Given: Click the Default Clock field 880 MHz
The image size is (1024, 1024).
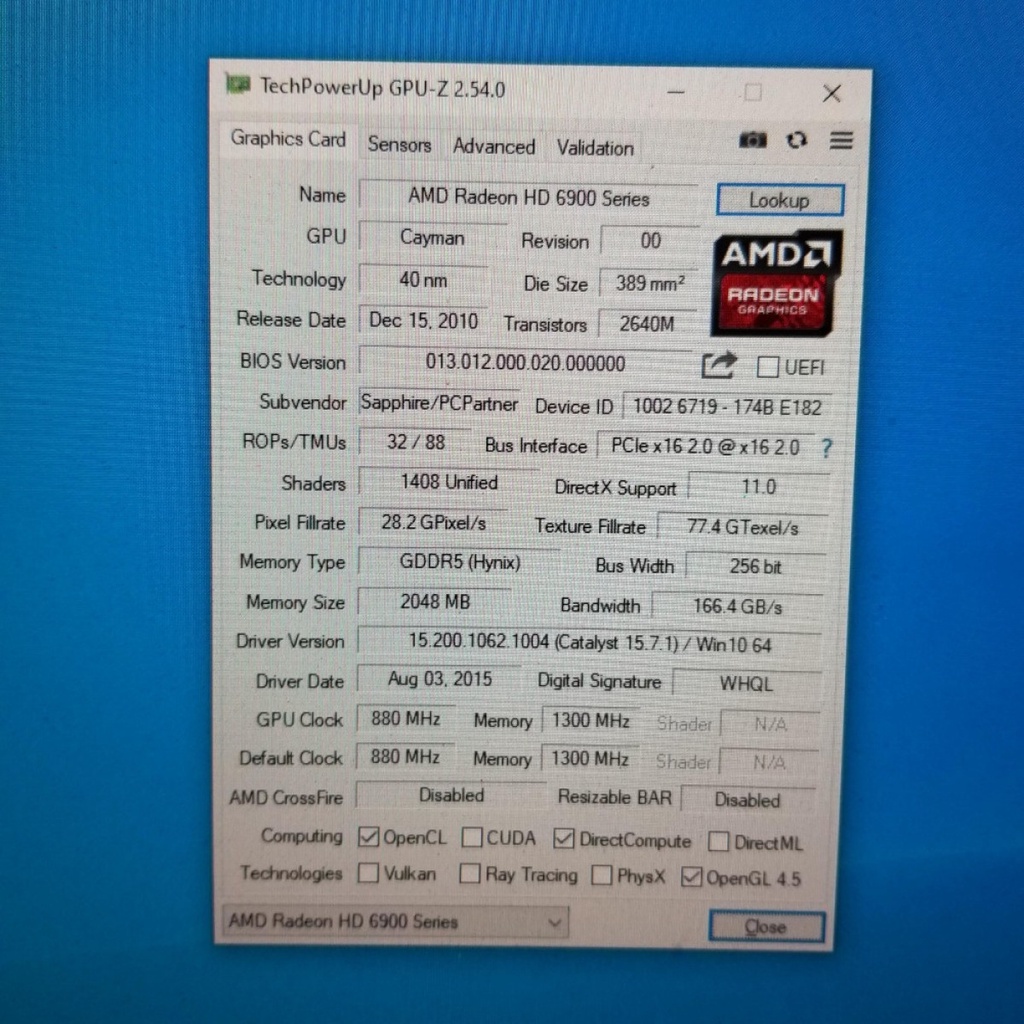Looking at the screenshot, I should coord(405,757).
